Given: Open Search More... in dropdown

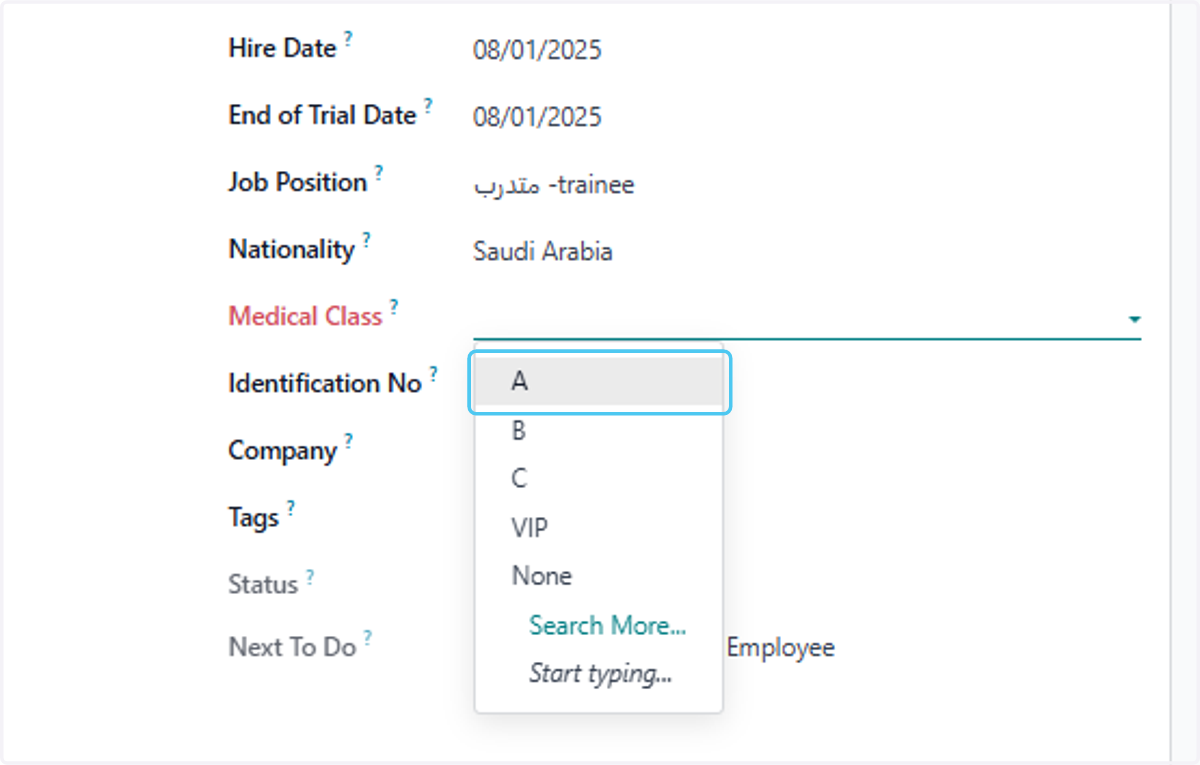Looking at the screenshot, I should tap(607, 625).
